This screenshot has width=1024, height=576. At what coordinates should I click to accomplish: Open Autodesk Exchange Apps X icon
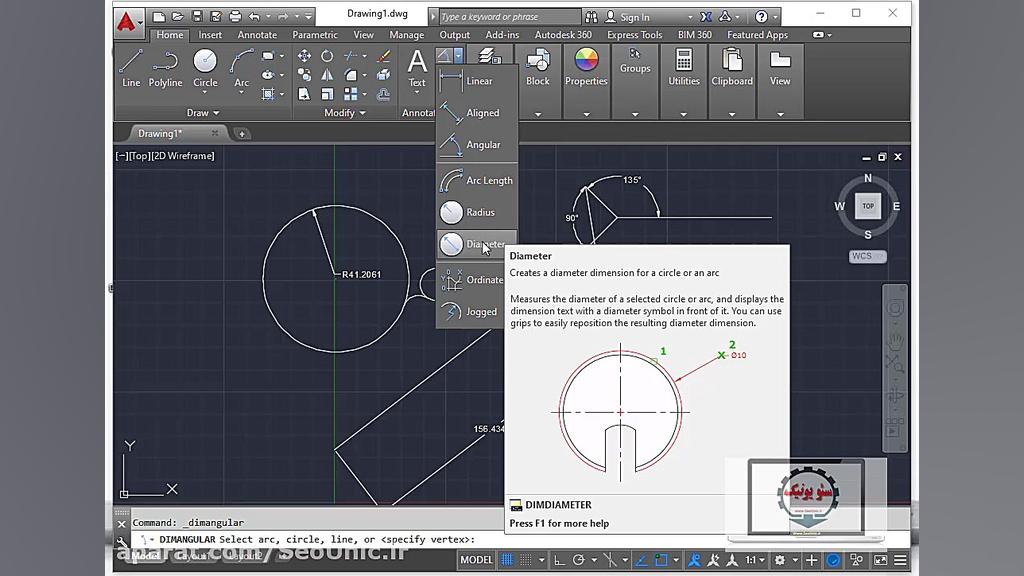[x=706, y=17]
